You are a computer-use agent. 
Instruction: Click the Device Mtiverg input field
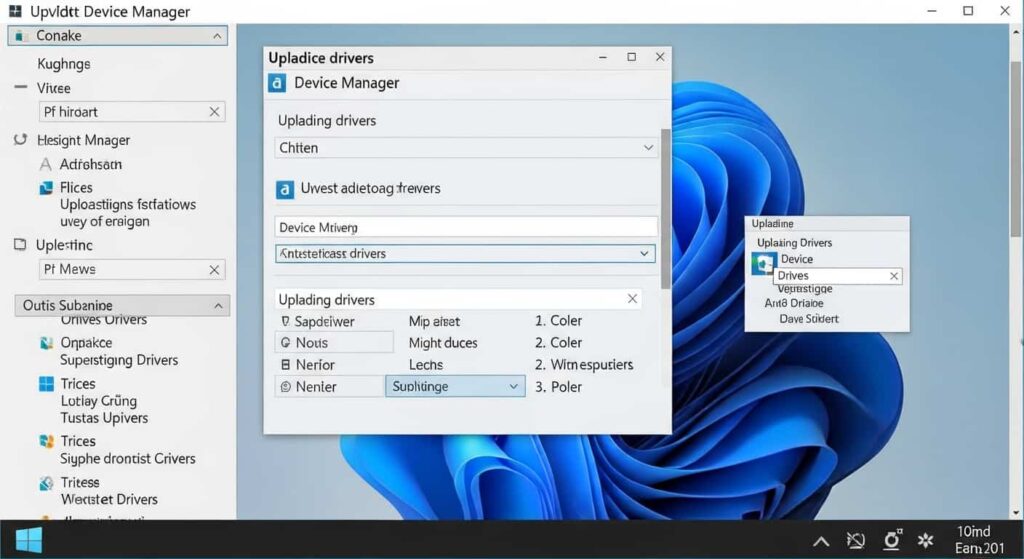pos(466,227)
